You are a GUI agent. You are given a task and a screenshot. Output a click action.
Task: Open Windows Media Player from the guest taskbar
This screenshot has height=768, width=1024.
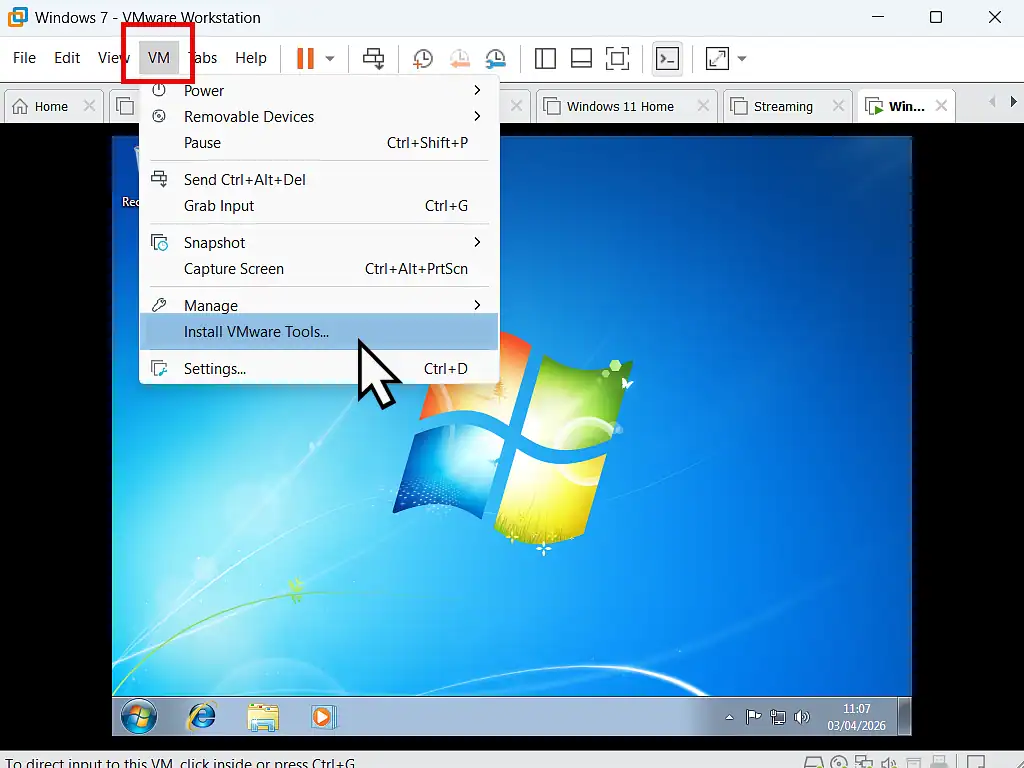322,716
